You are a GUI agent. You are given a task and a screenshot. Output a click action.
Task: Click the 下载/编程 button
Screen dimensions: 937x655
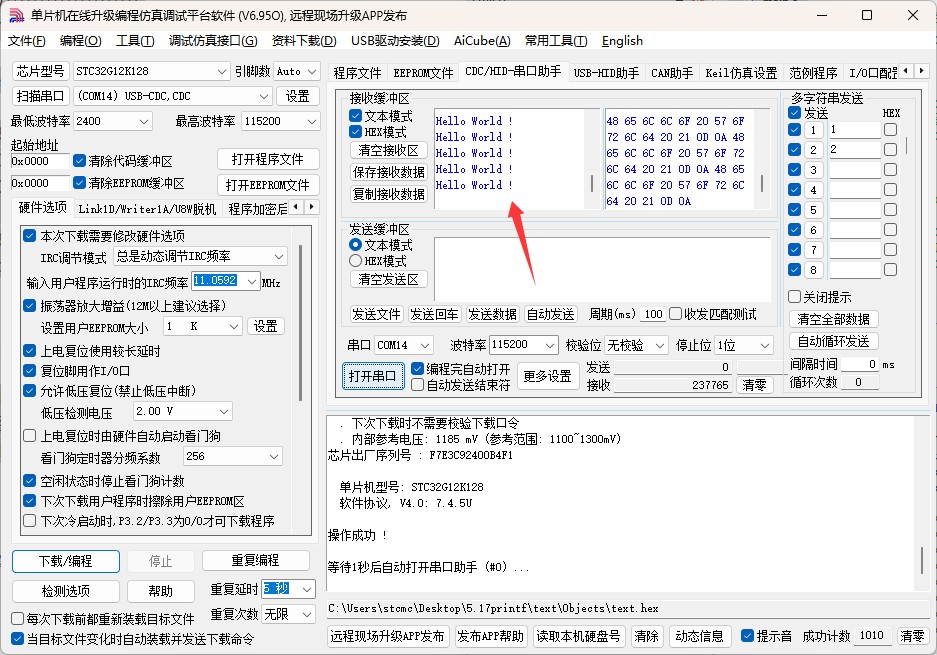(x=66, y=561)
